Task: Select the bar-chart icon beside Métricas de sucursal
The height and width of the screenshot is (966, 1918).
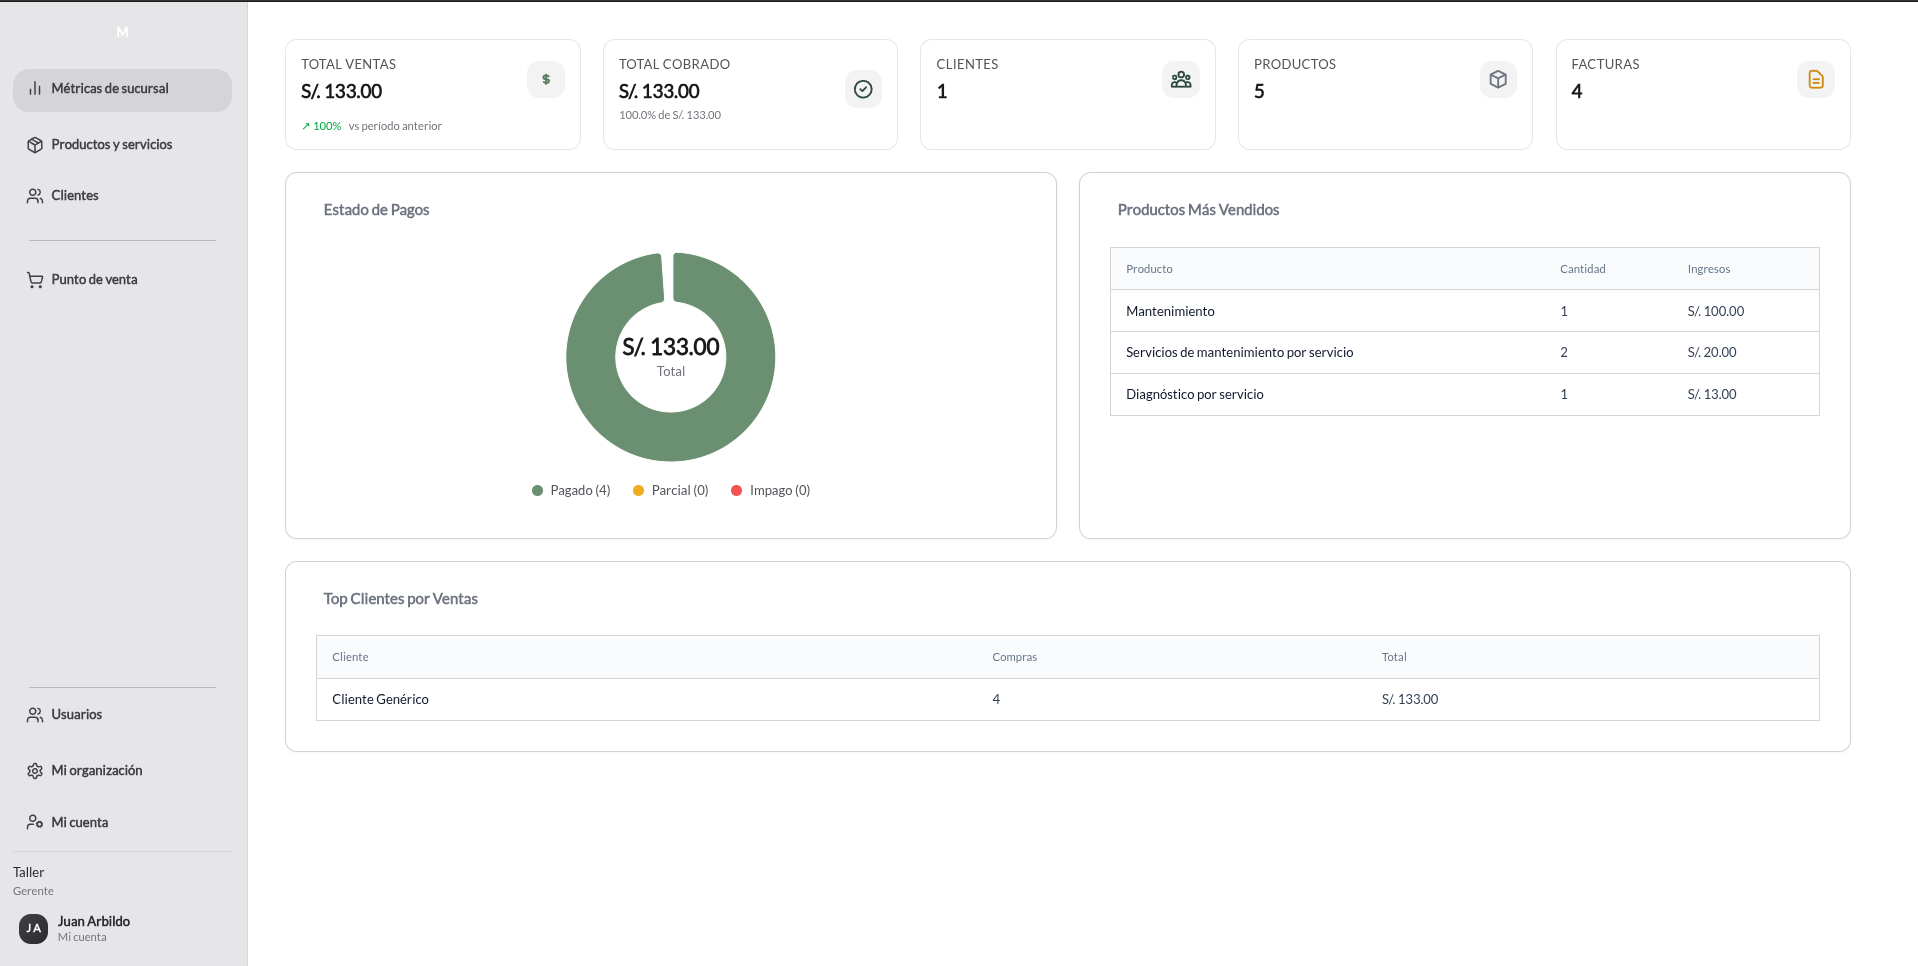Action: (x=35, y=88)
